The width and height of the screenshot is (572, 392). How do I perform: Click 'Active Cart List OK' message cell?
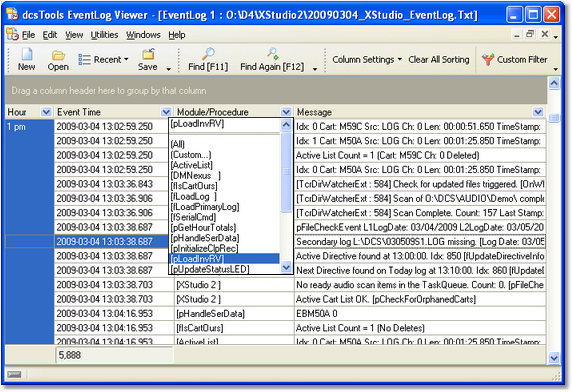point(420,299)
